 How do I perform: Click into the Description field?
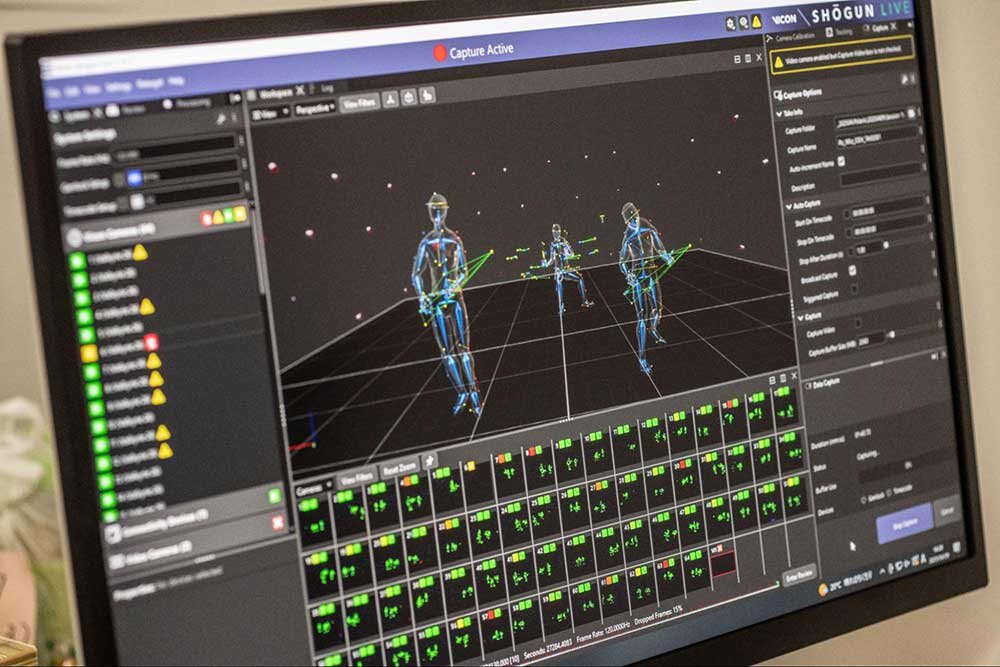pos(881,175)
